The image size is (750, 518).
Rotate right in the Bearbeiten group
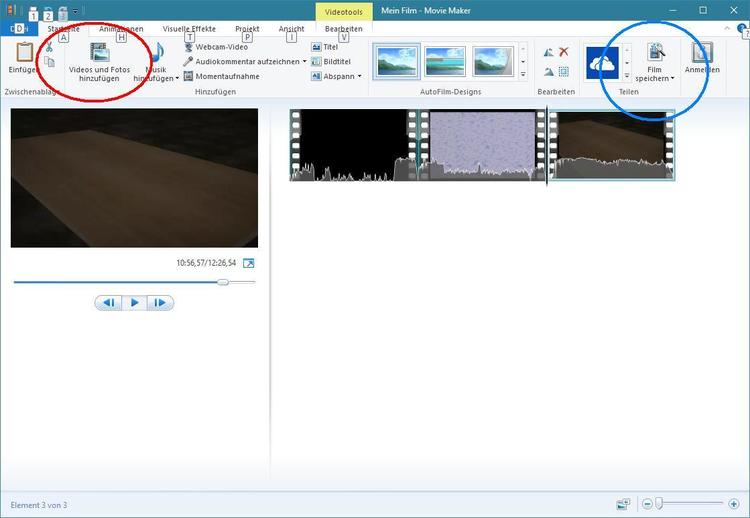coord(549,72)
